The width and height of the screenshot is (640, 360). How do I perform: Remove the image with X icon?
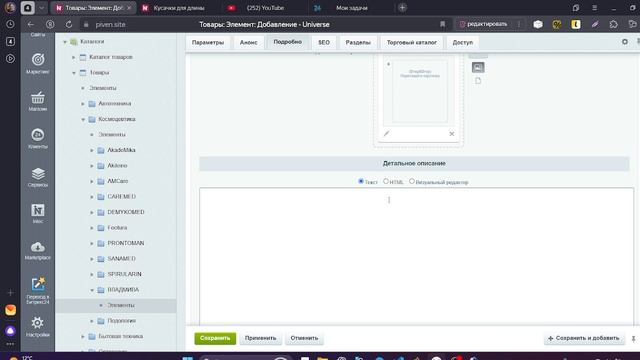451,134
